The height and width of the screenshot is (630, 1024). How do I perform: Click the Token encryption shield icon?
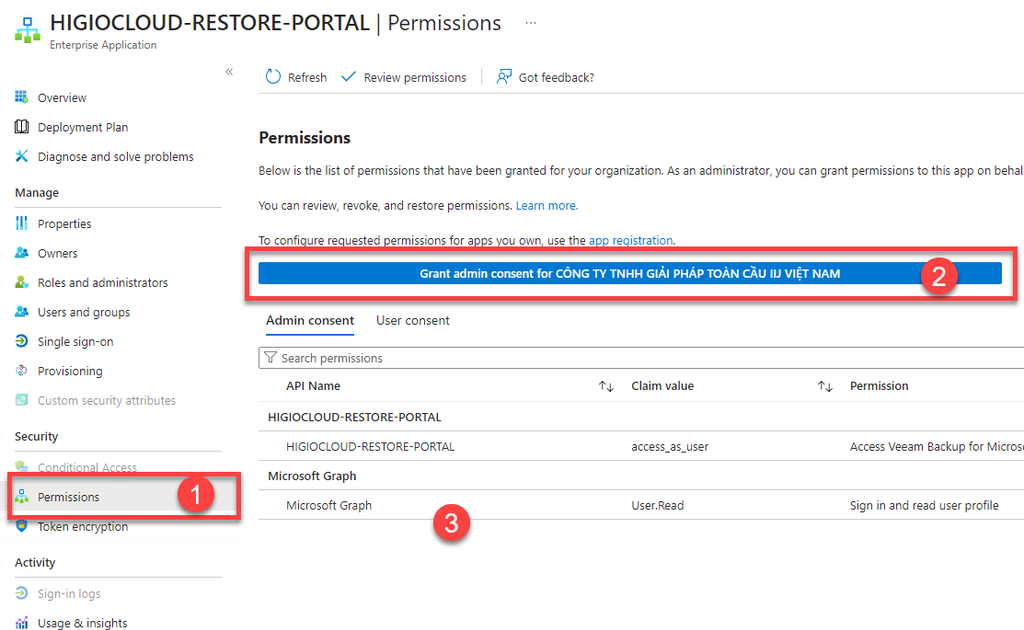coord(22,527)
